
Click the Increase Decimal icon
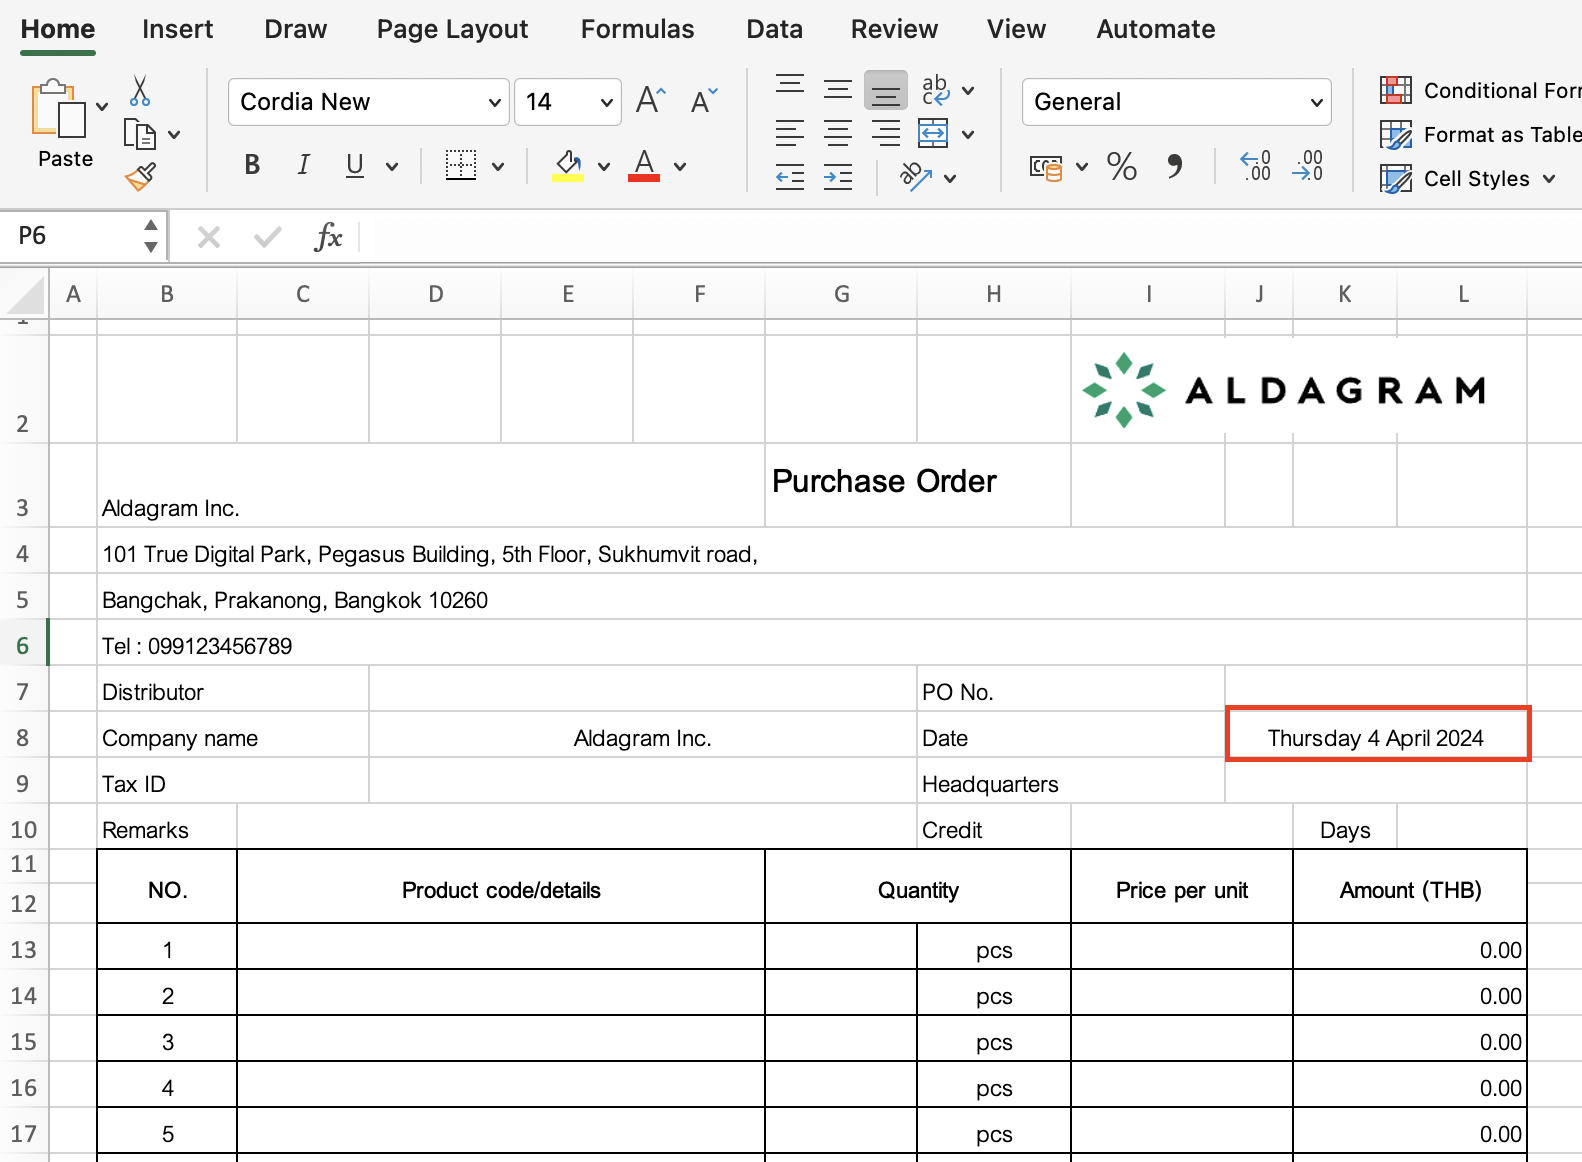coord(1255,166)
